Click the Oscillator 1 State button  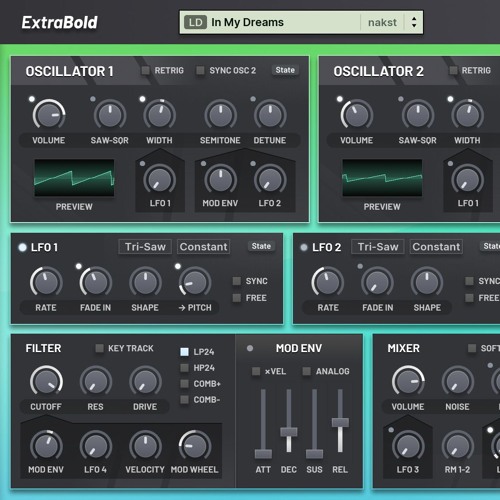[285, 70]
